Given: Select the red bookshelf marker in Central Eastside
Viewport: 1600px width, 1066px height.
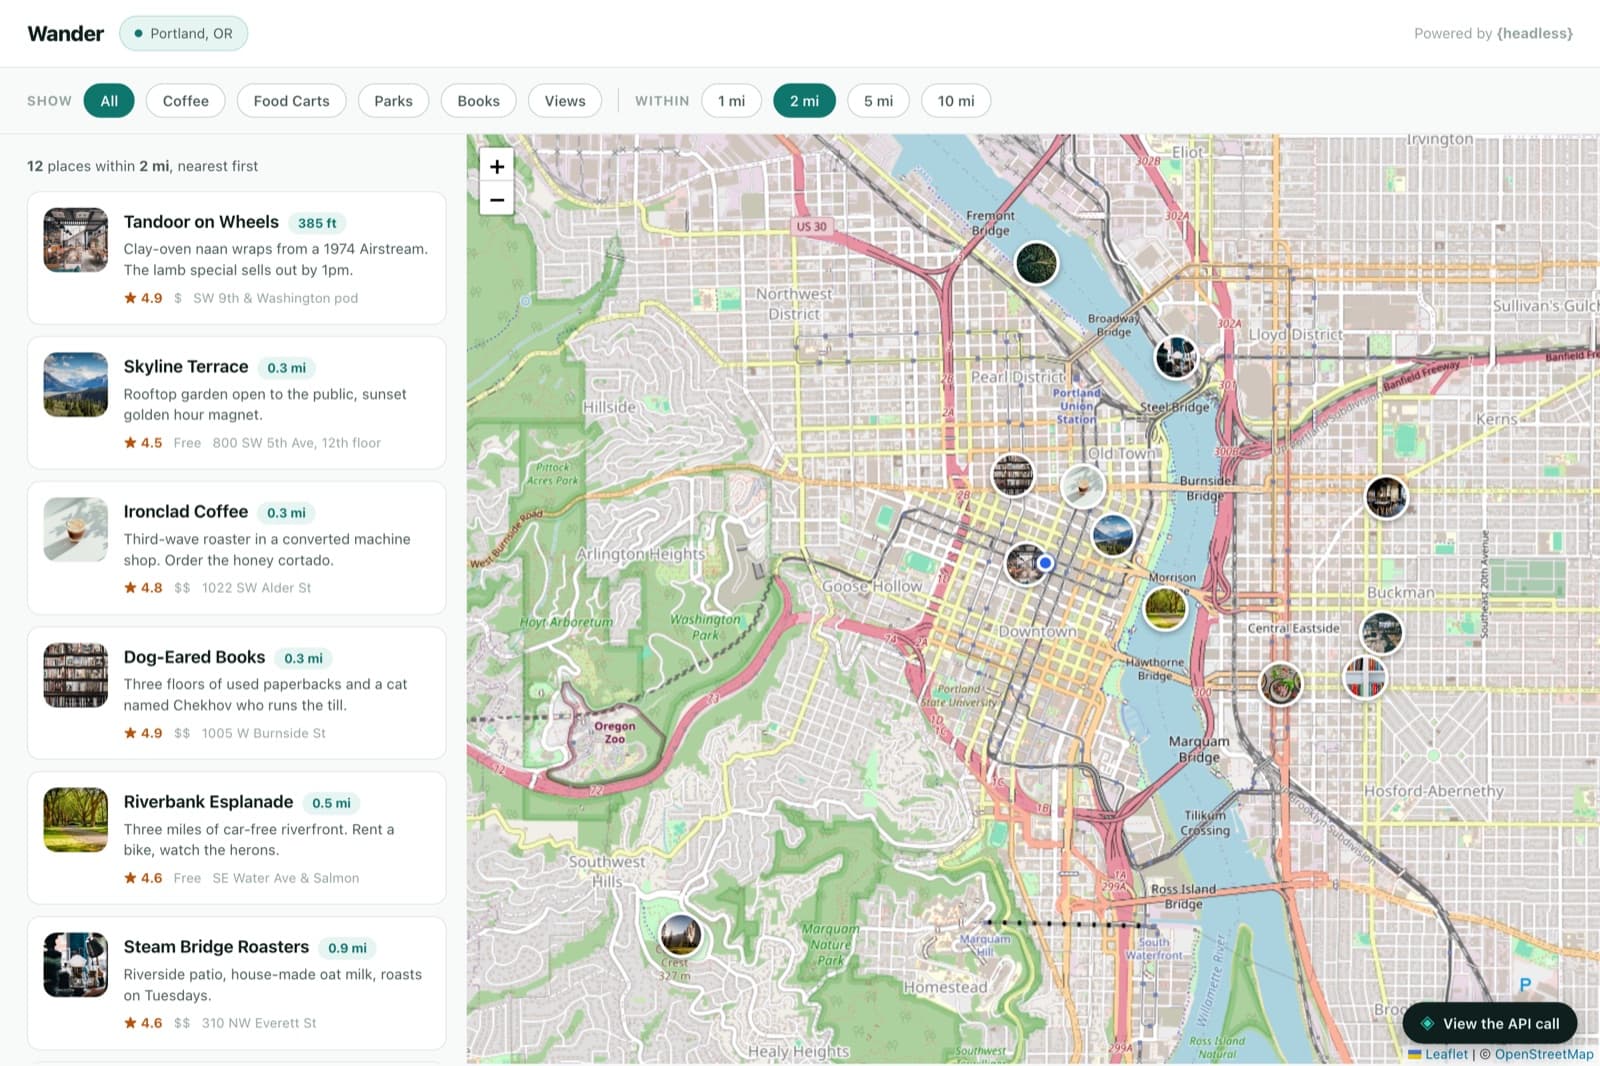Looking at the screenshot, I should tap(1365, 677).
